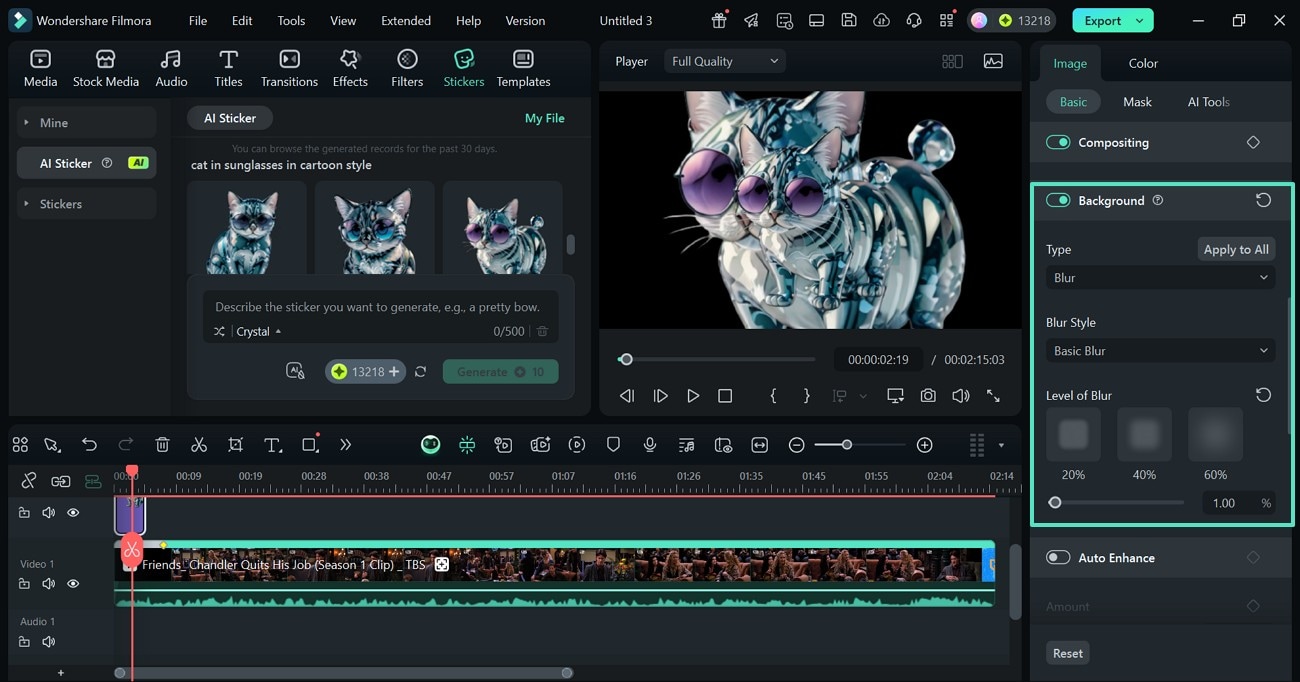Adjust the player volume speaker icon

pyautogui.click(x=960, y=396)
